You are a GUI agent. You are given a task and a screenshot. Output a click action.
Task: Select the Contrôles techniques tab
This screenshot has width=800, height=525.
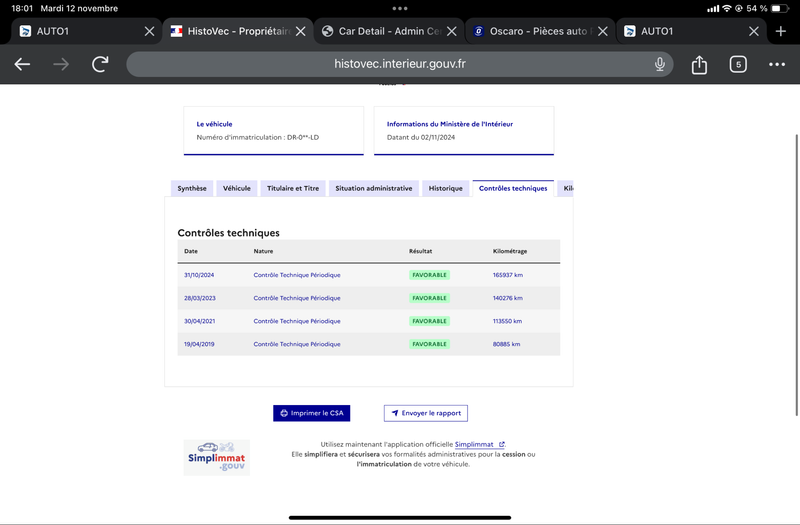point(513,188)
